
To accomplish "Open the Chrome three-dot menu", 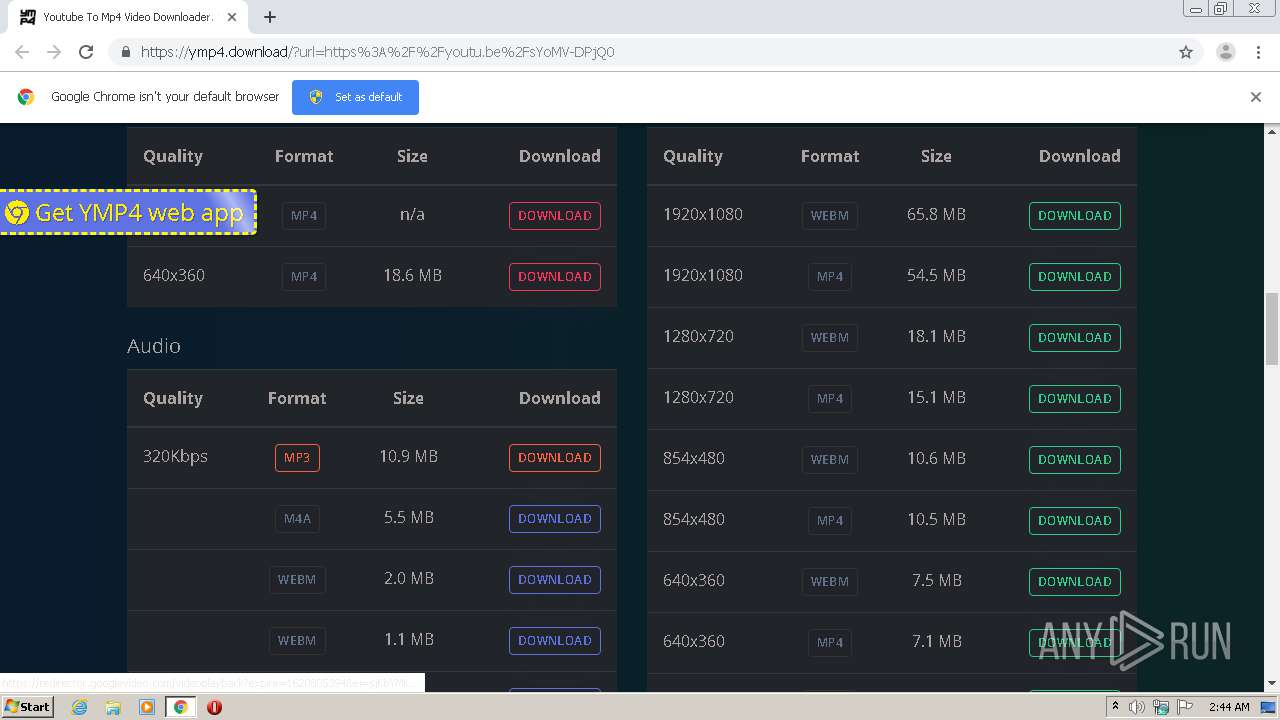I will click(1258, 52).
